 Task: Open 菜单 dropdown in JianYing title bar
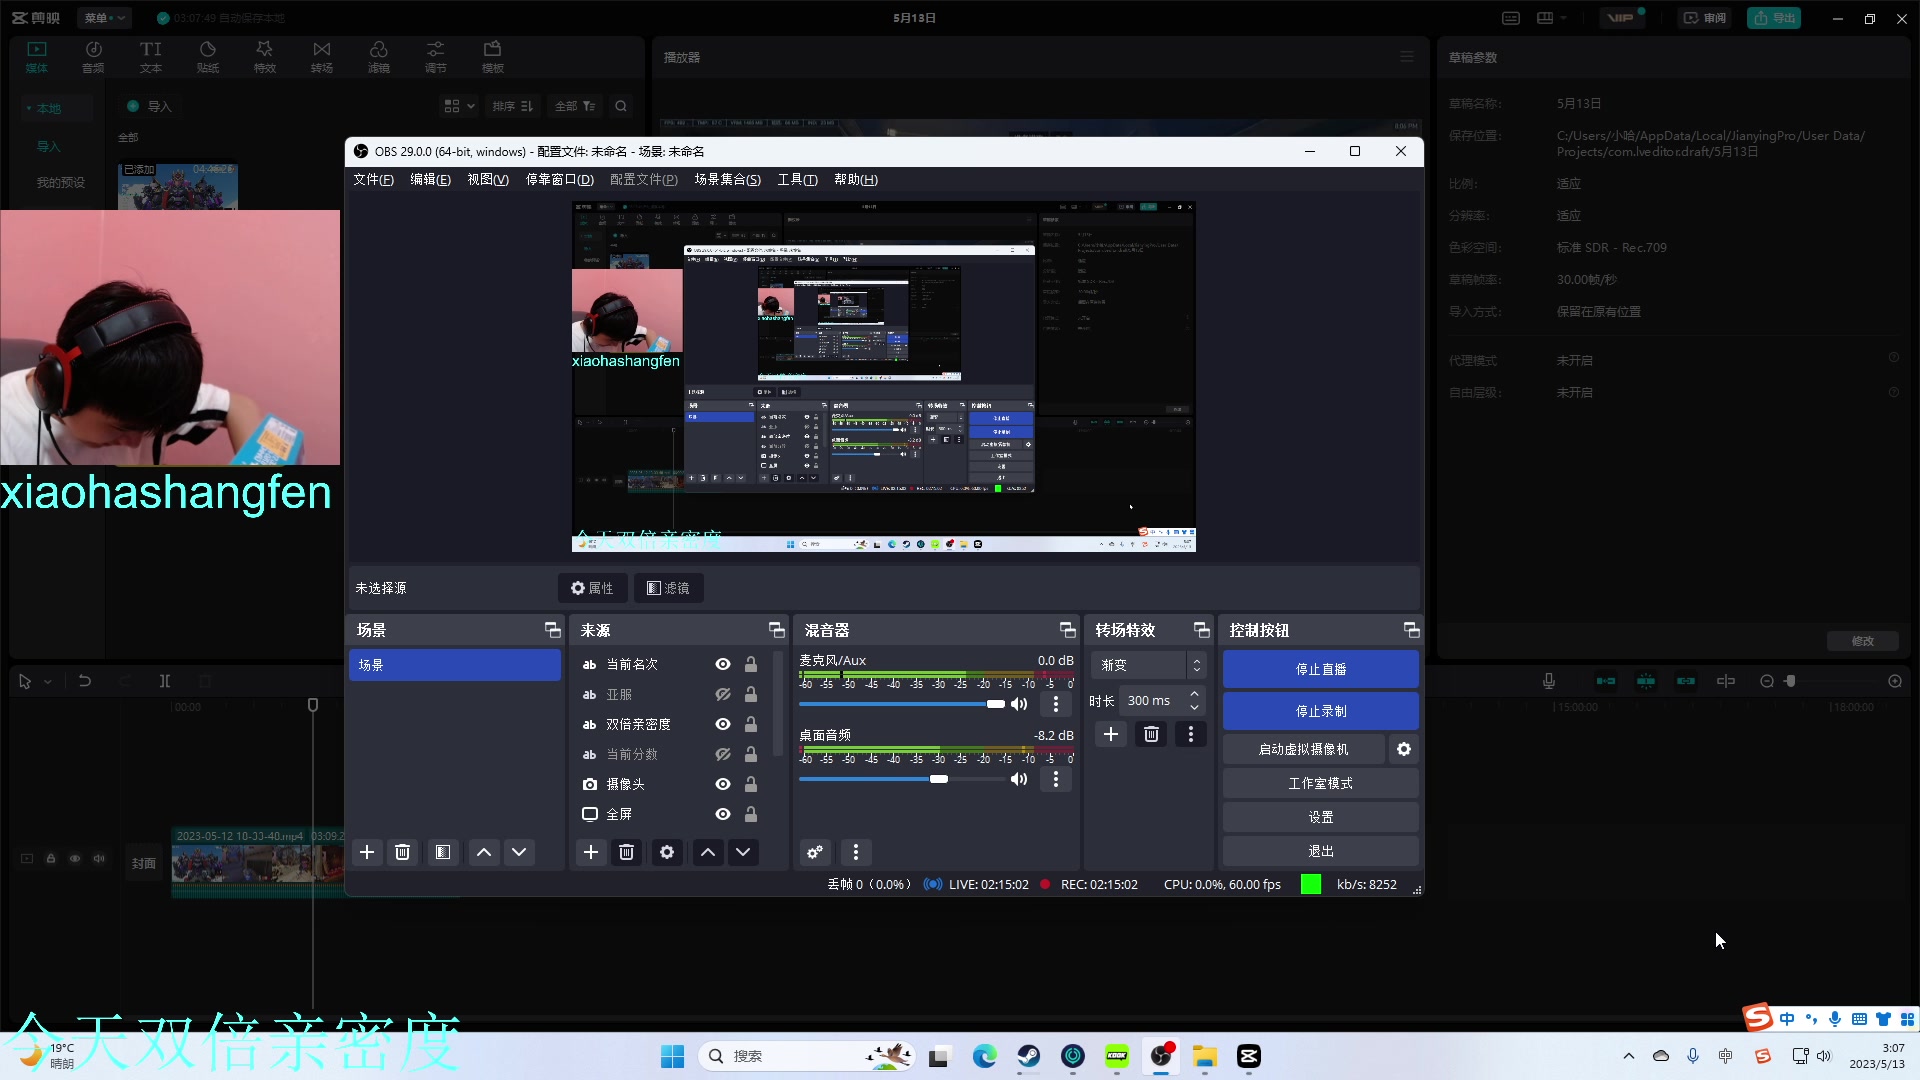105,18
